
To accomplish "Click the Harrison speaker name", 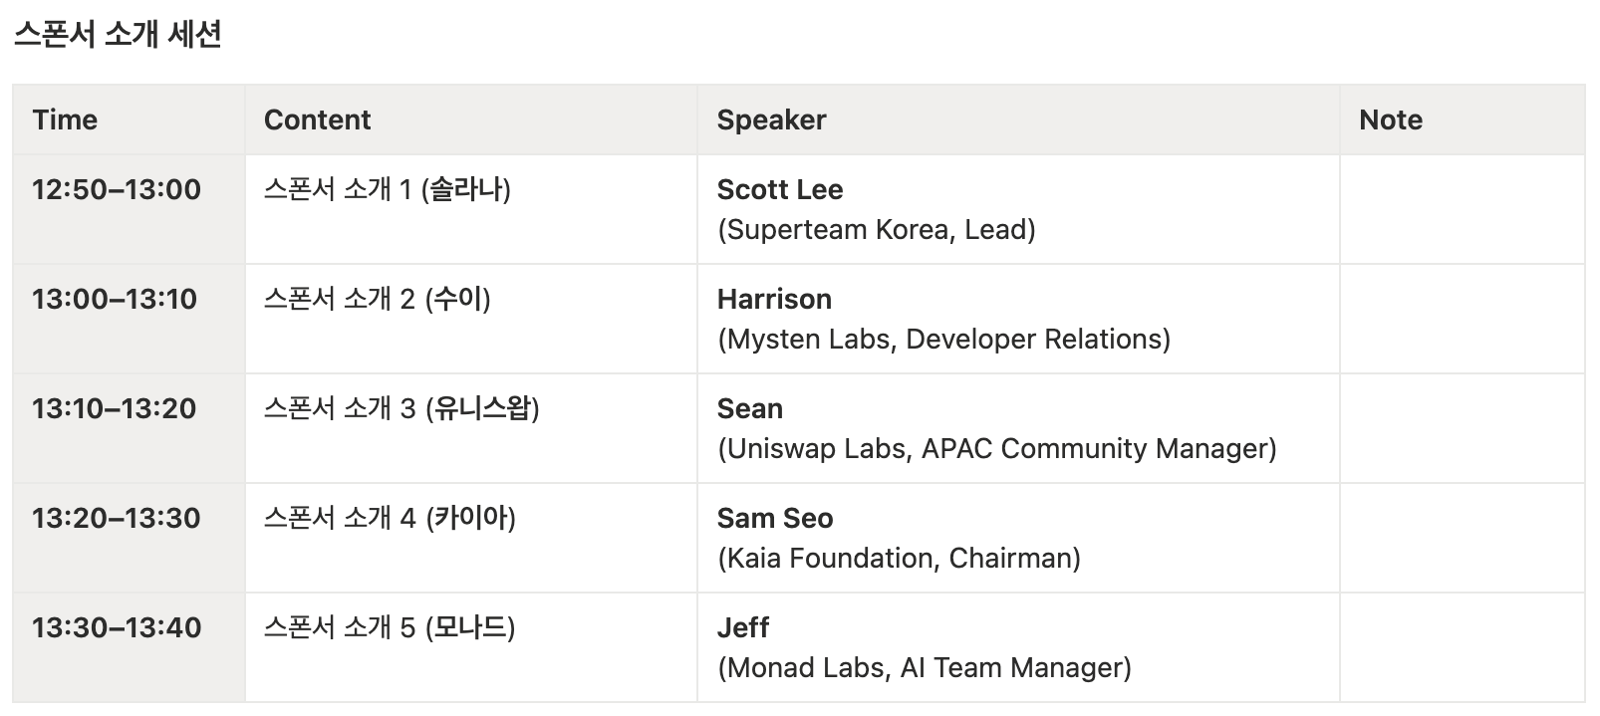I will coord(774,299).
